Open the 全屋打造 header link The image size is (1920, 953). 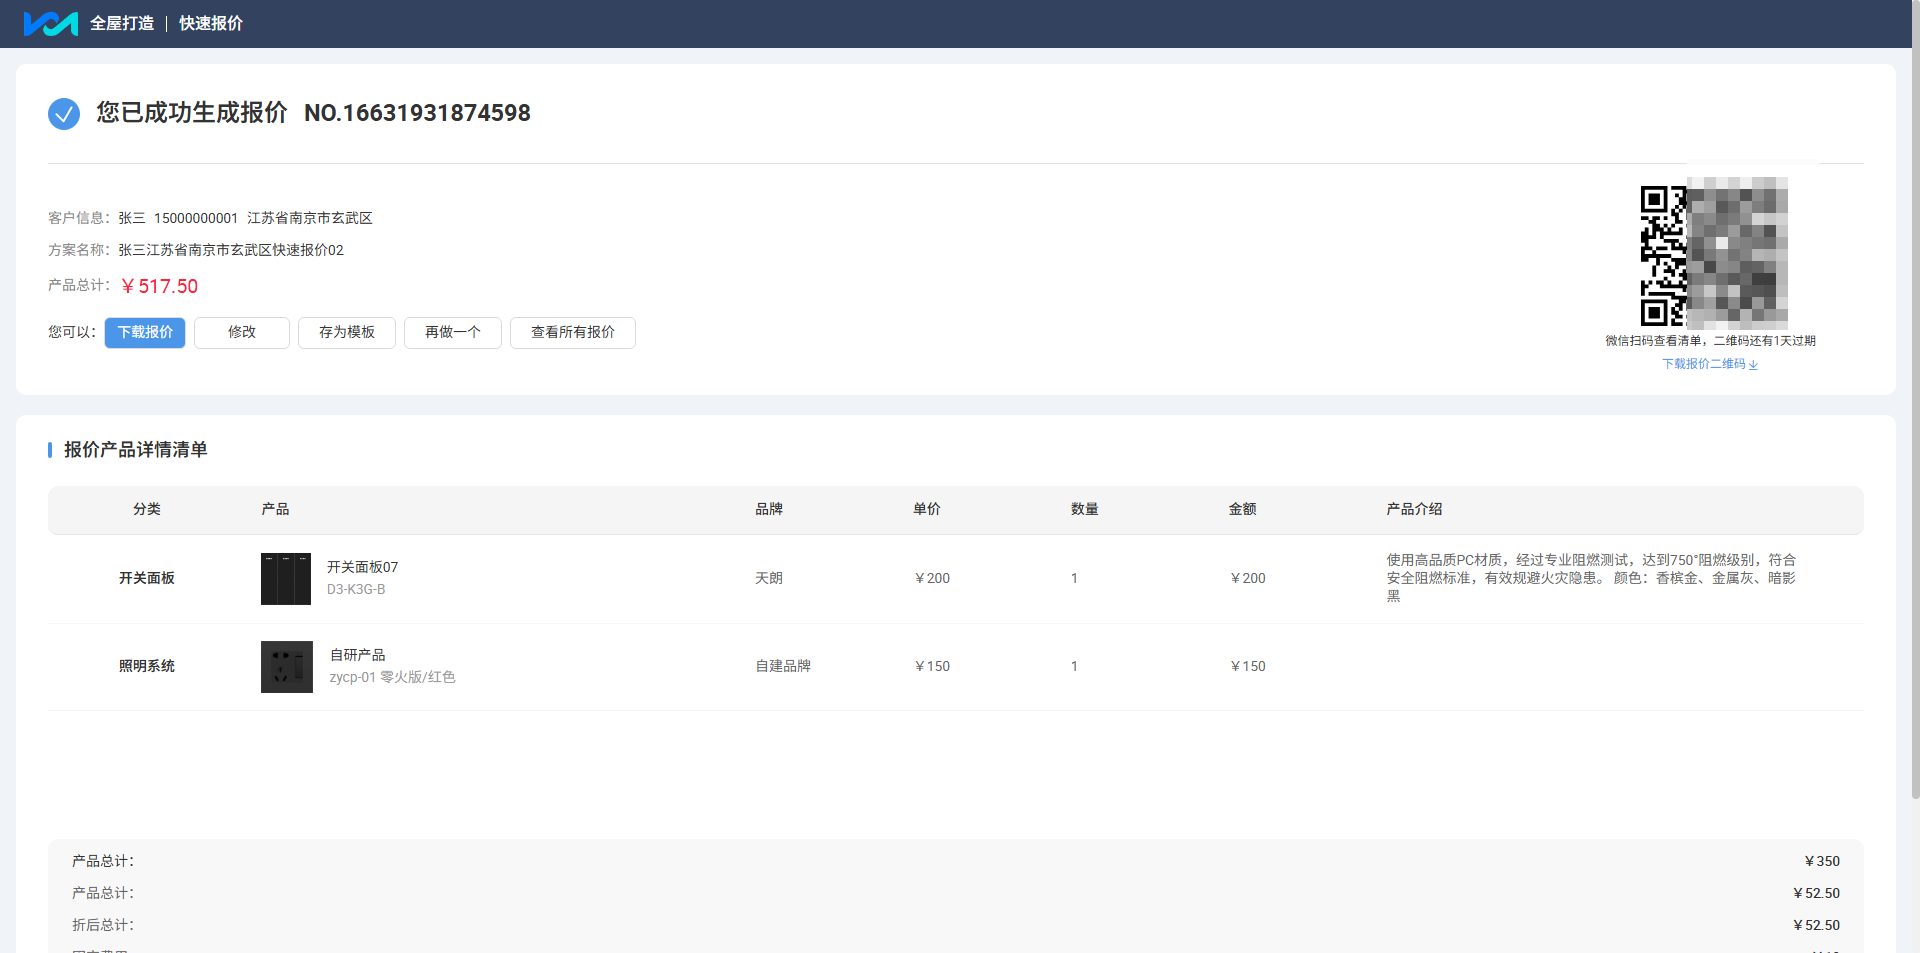pyautogui.click(x=122, y=23)
